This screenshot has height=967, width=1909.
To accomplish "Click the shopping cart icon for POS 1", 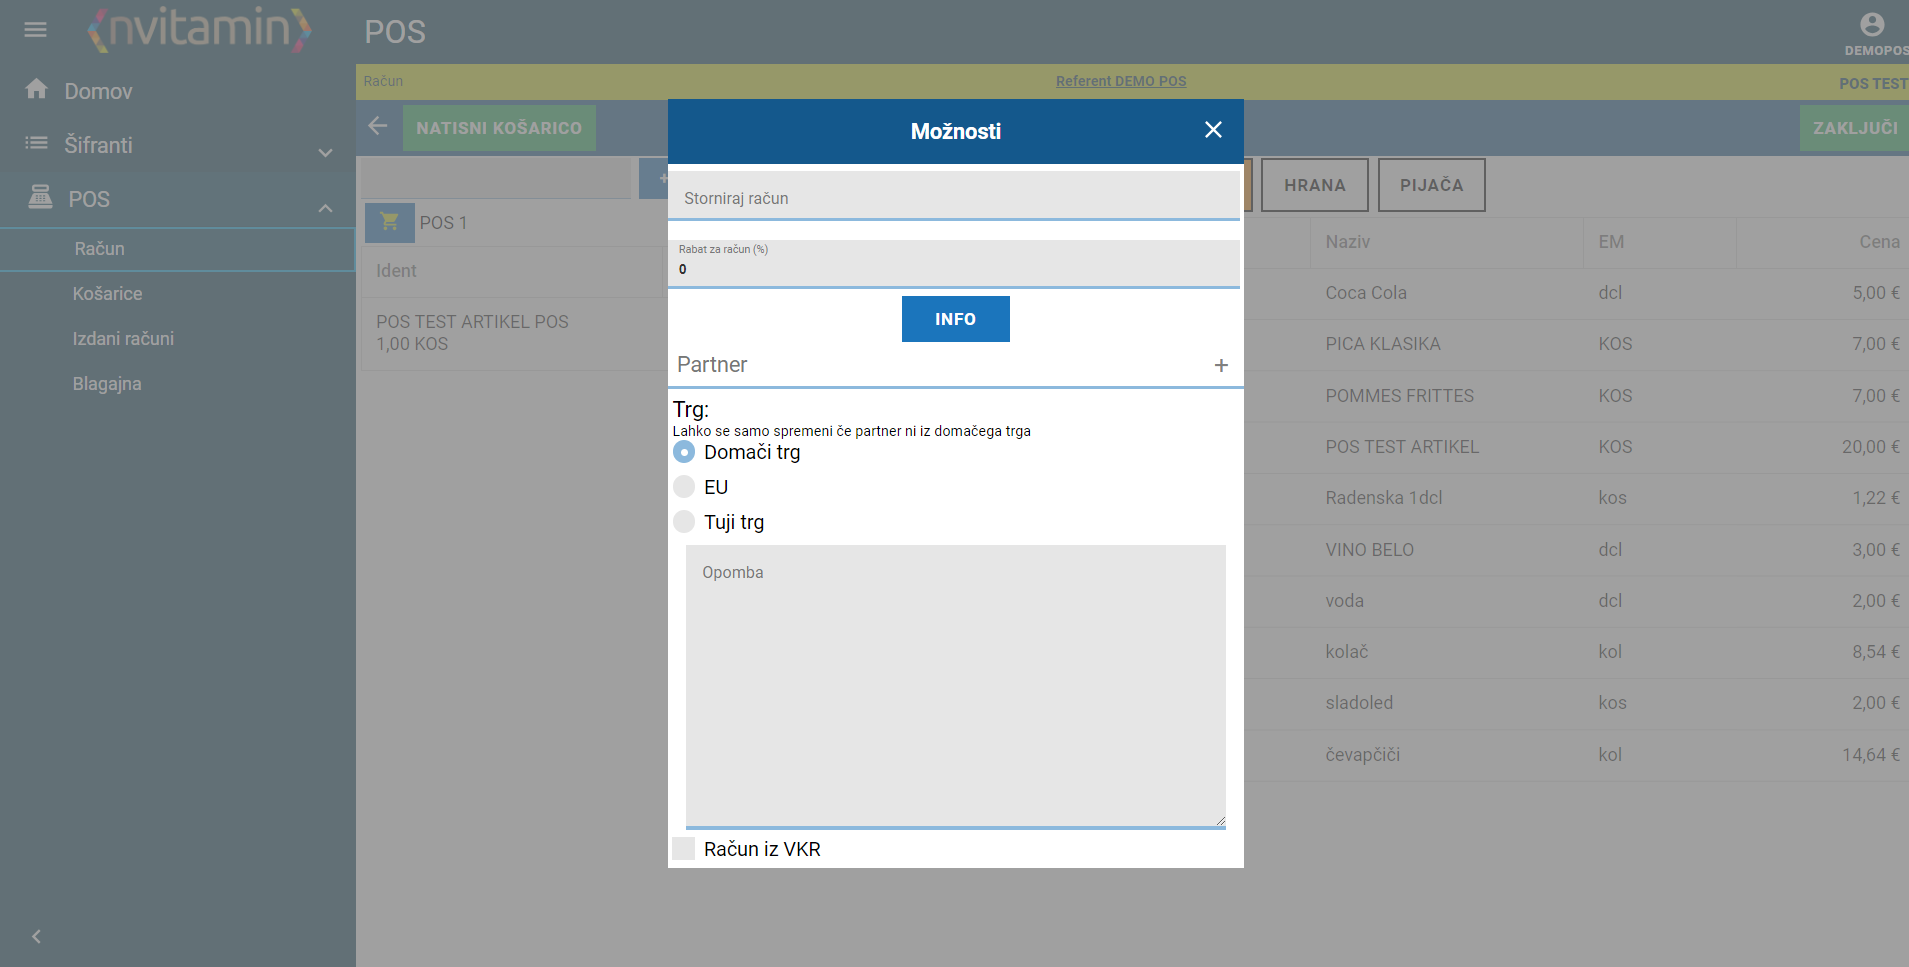I will [390, 222].
